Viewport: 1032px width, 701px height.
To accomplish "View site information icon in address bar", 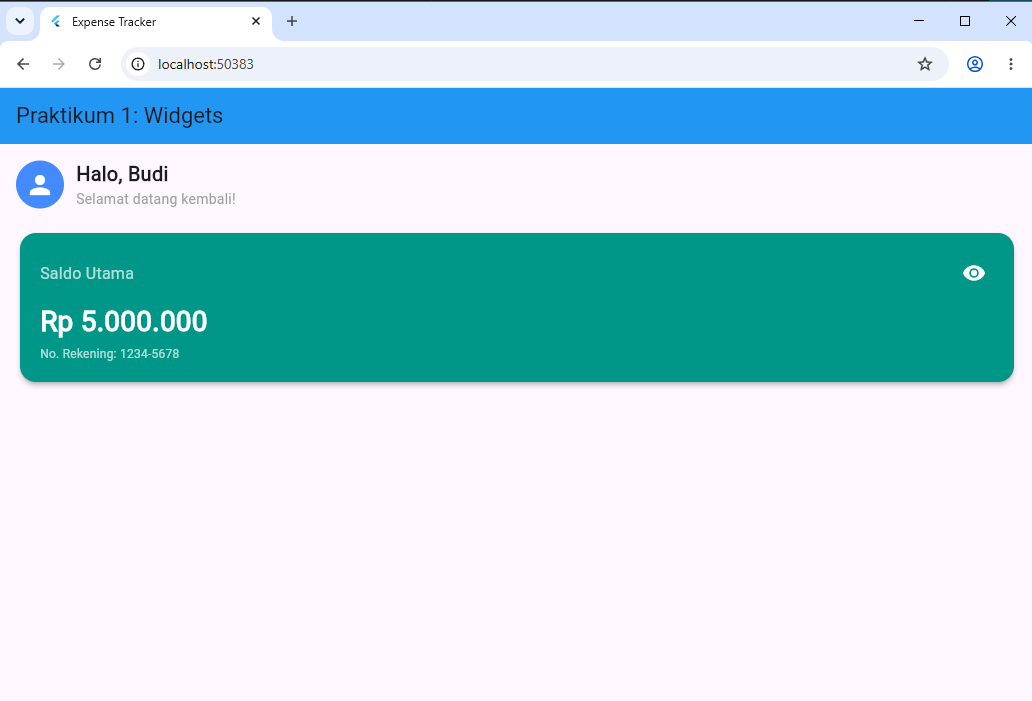I will 138,64.
